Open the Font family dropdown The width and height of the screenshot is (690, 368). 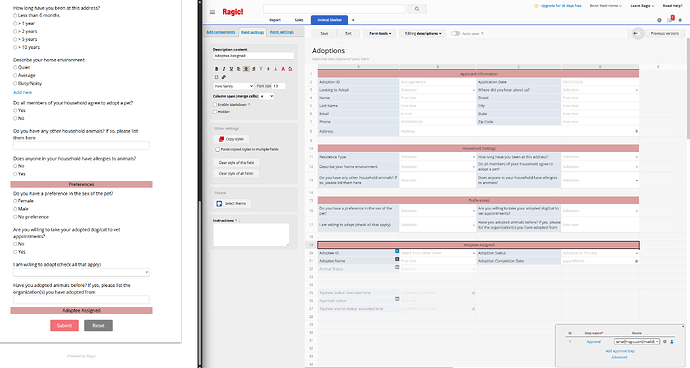click(233, 86)
